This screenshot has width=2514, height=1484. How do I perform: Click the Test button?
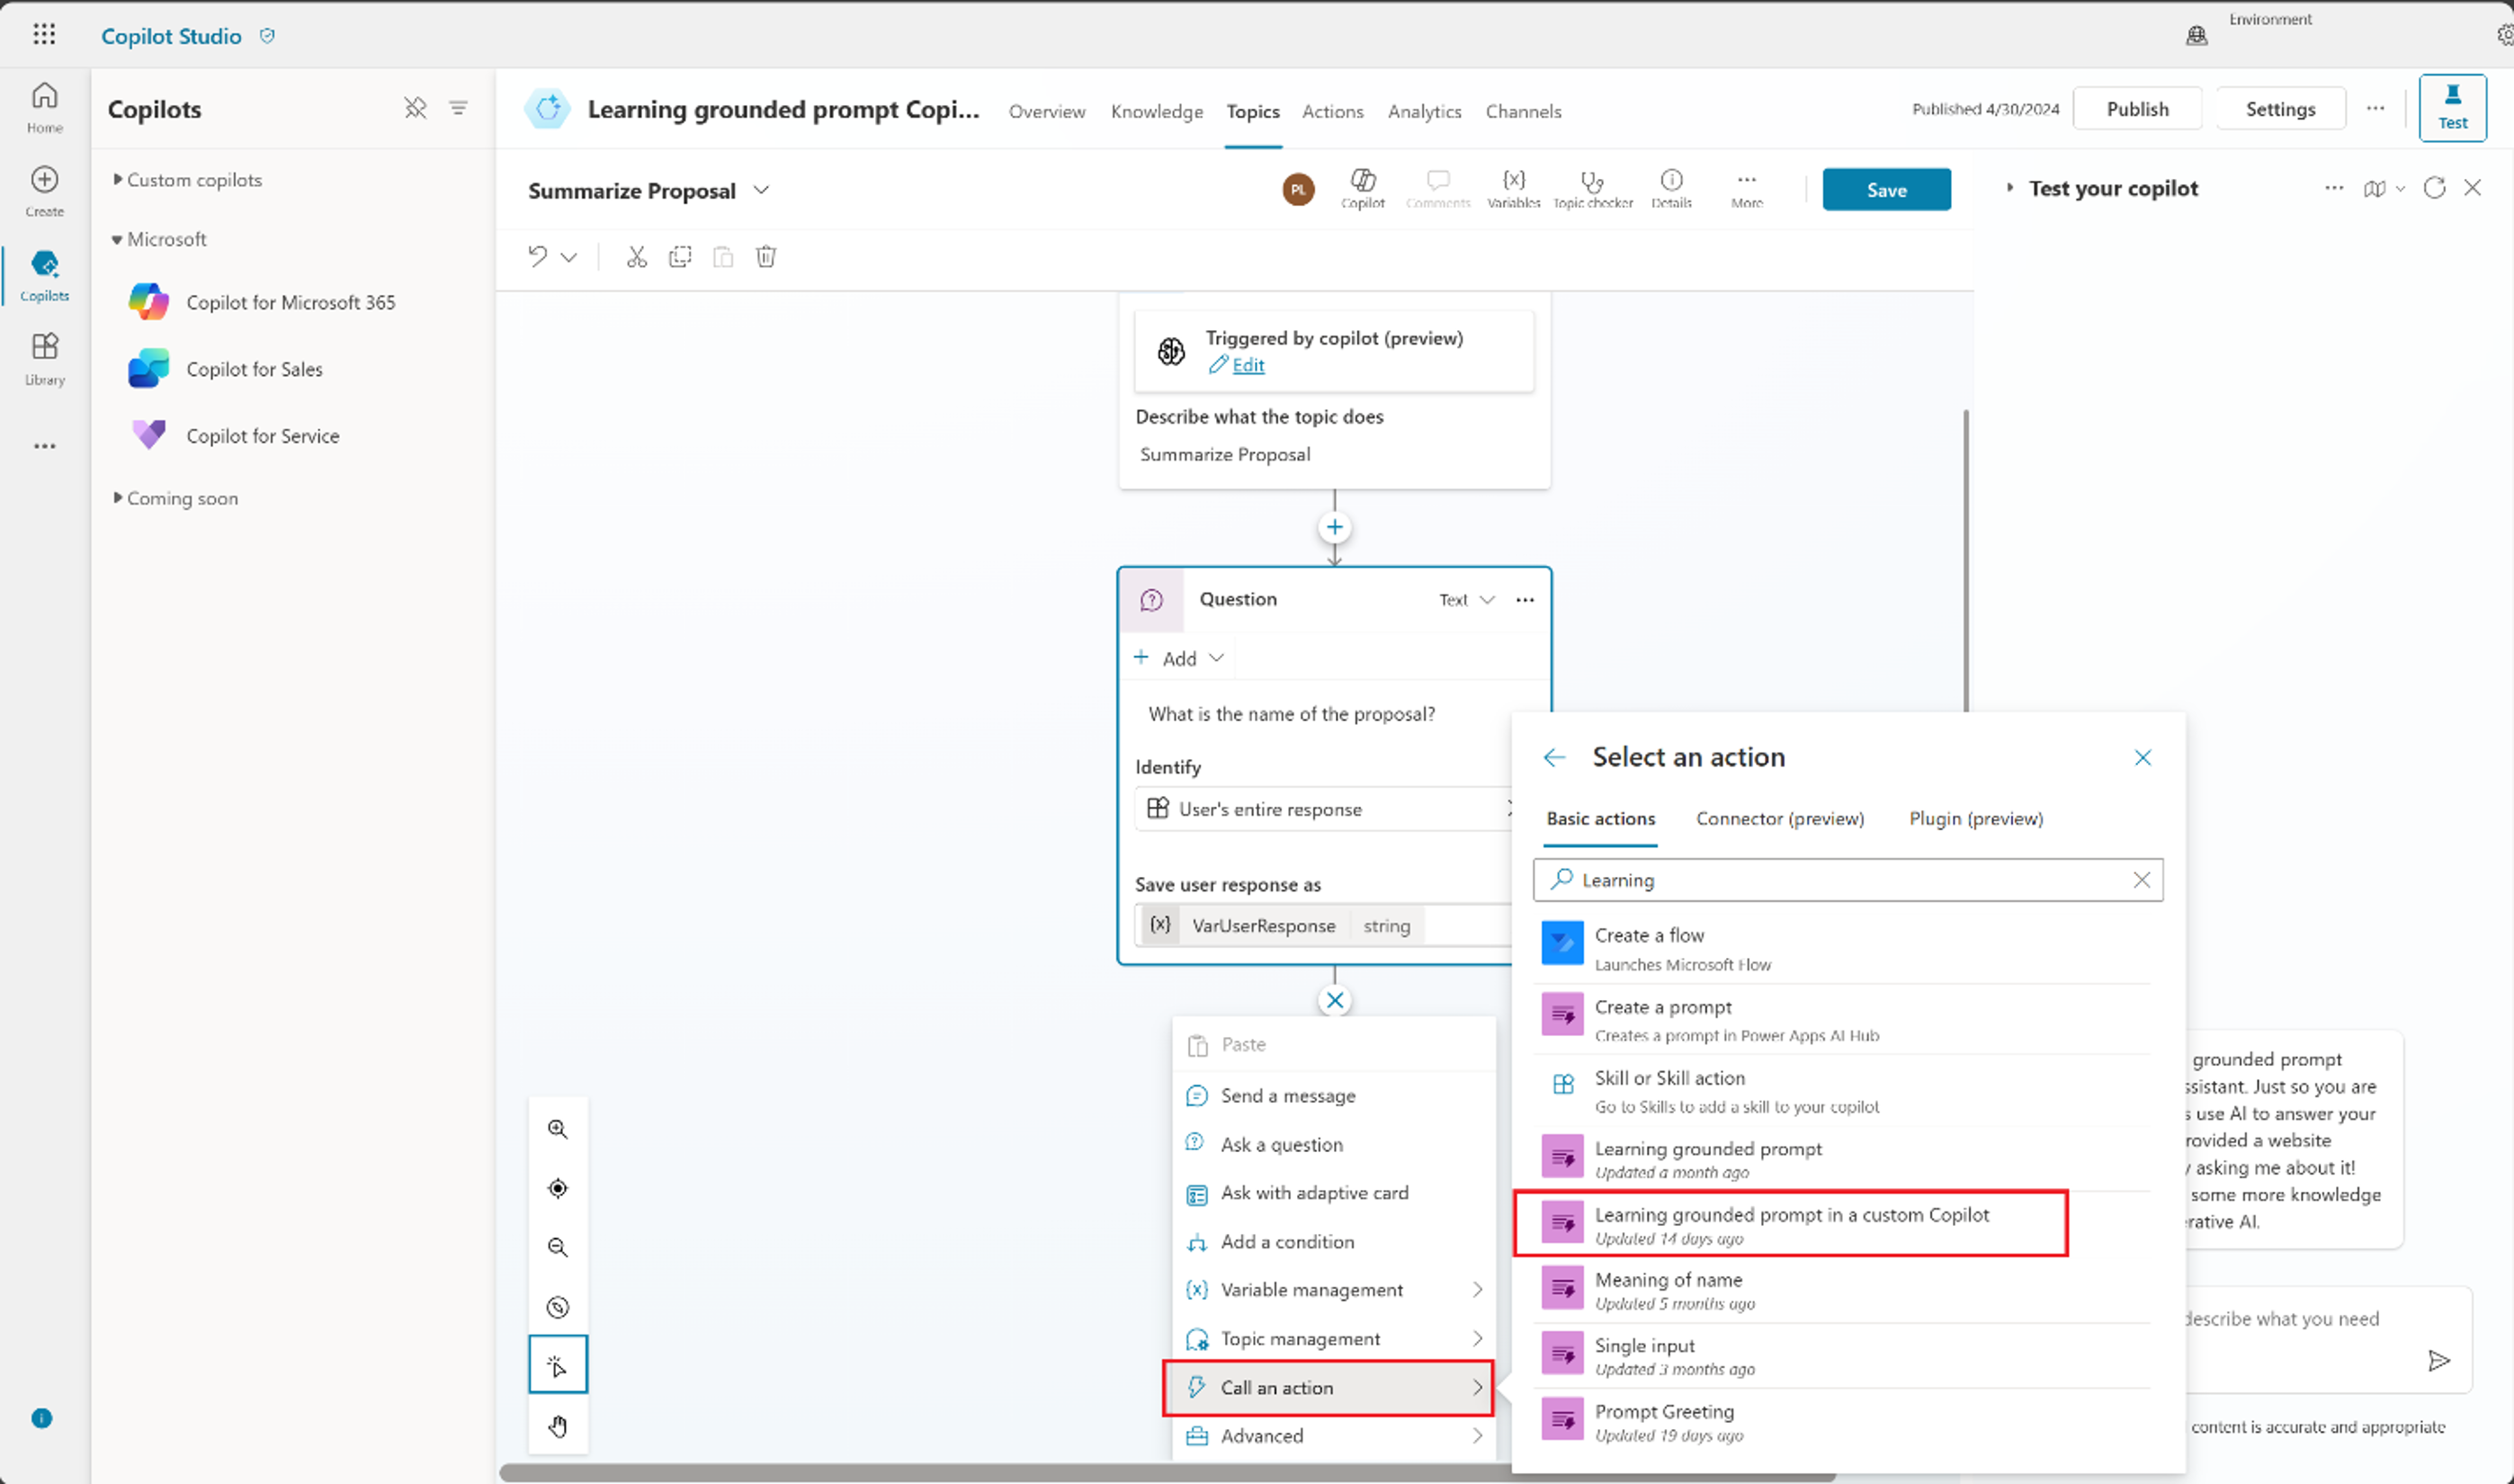2452,108
